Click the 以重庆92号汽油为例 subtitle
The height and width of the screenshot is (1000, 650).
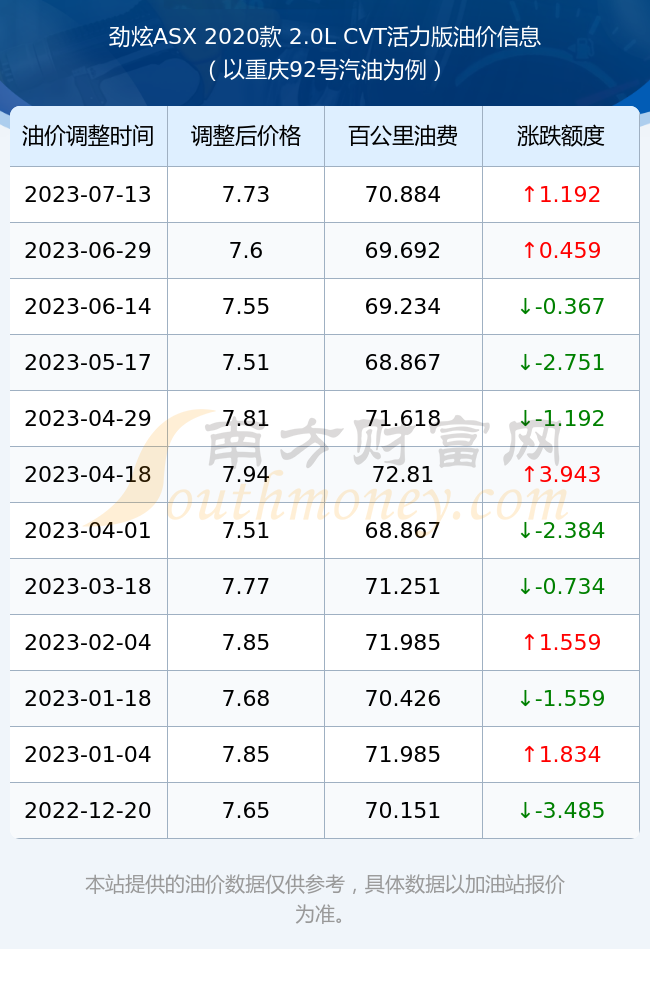(325, 70)
